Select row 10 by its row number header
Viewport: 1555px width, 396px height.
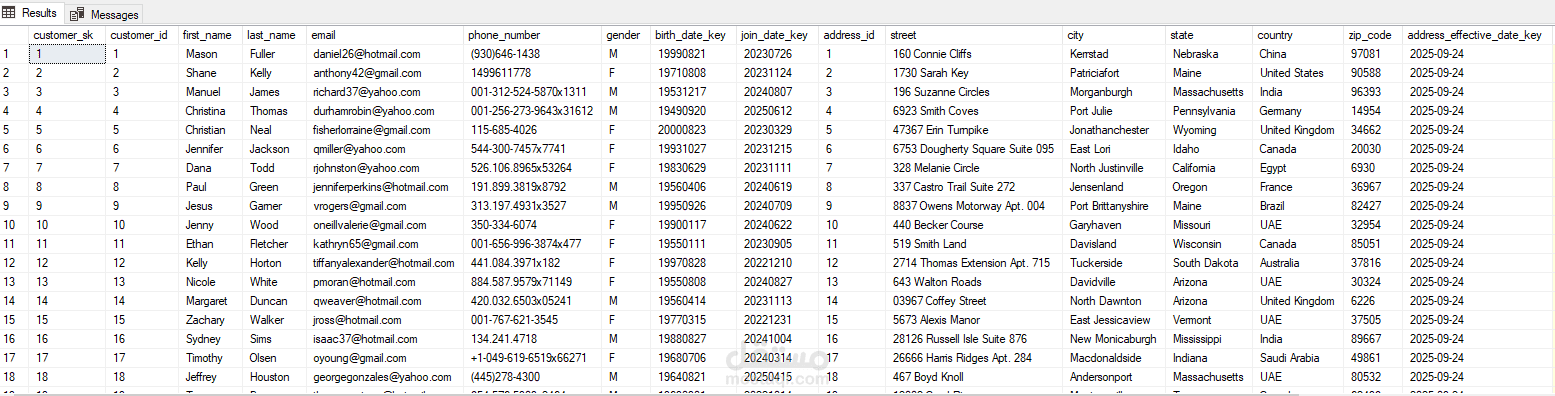point(14,225)
